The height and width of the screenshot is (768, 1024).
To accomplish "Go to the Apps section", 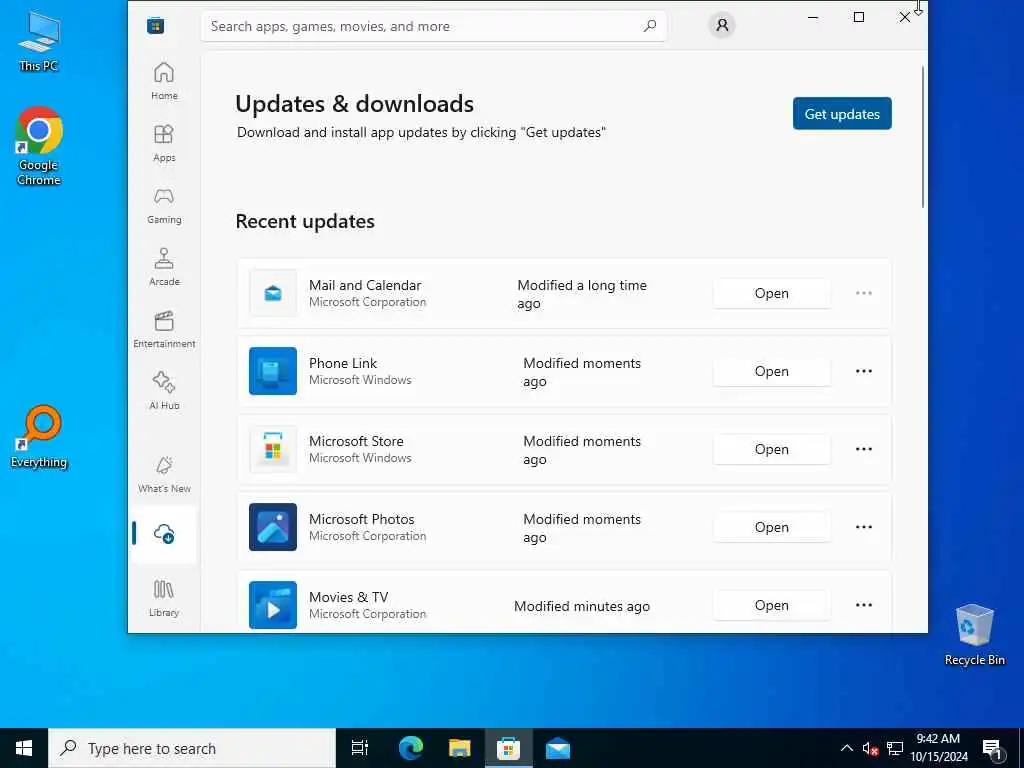I will click(164, 144).
